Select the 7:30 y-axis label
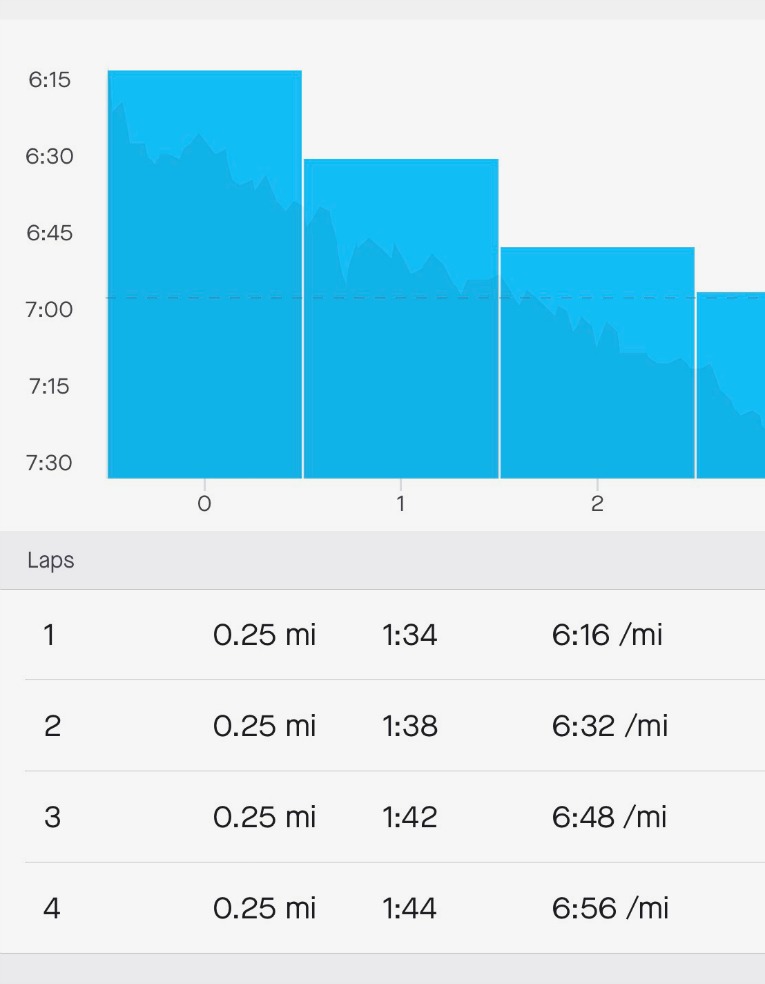This screenshot has width=765, height=984. pyautogui.click(x=49, y=463)
